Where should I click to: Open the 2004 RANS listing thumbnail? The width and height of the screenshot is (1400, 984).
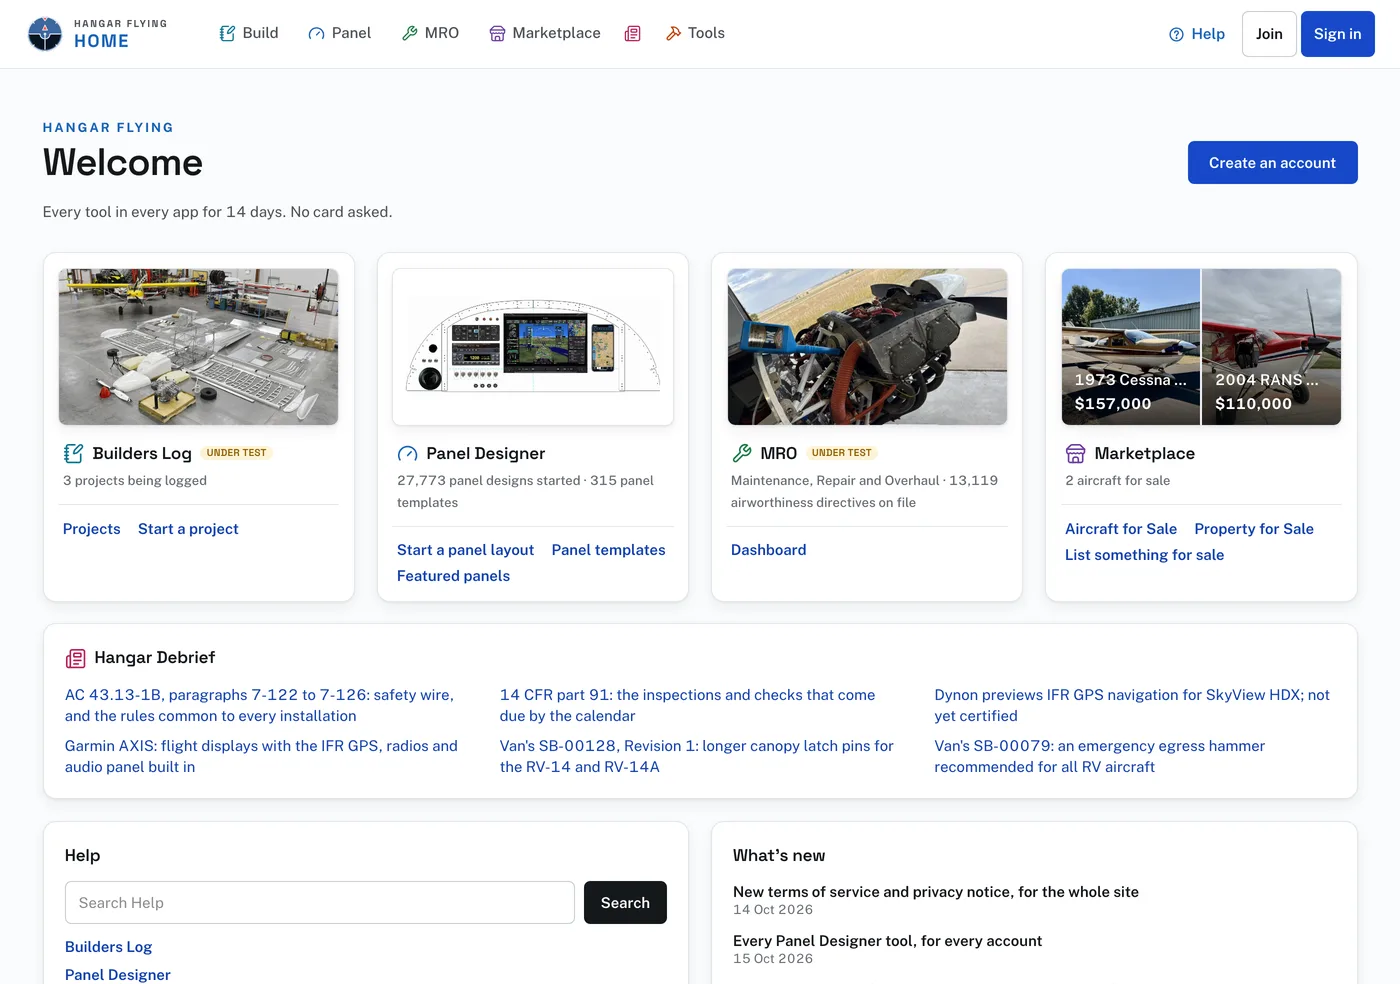click(x=1272, y=347)
